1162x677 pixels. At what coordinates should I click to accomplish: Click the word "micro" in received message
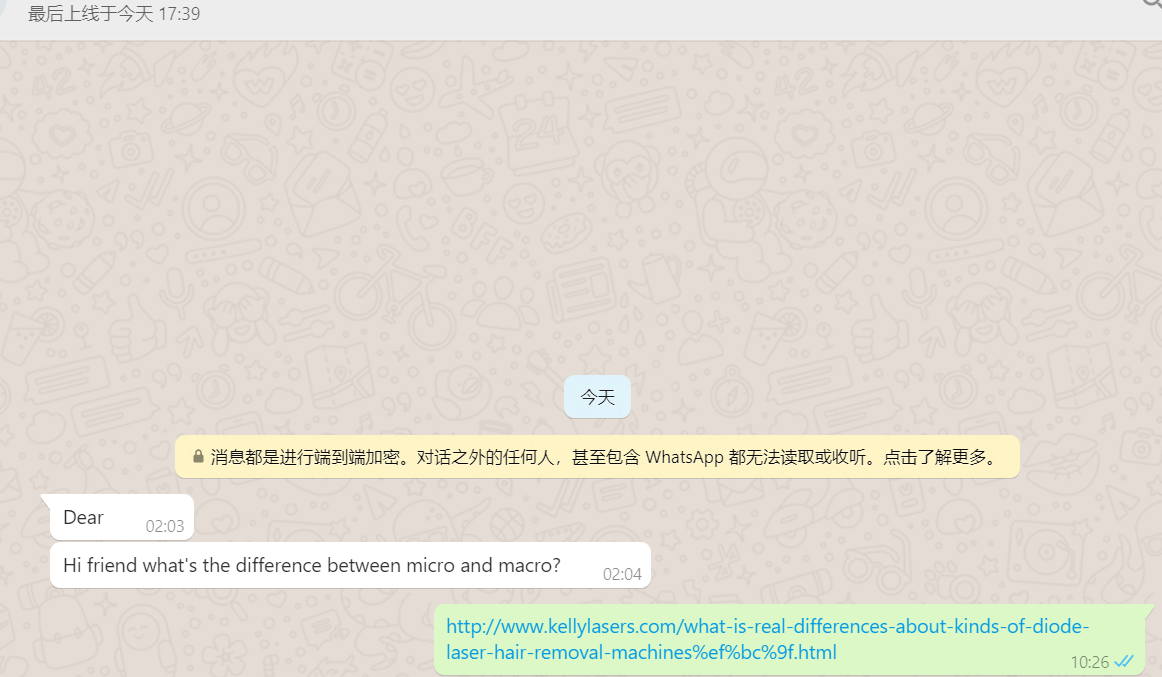[431, 565]
